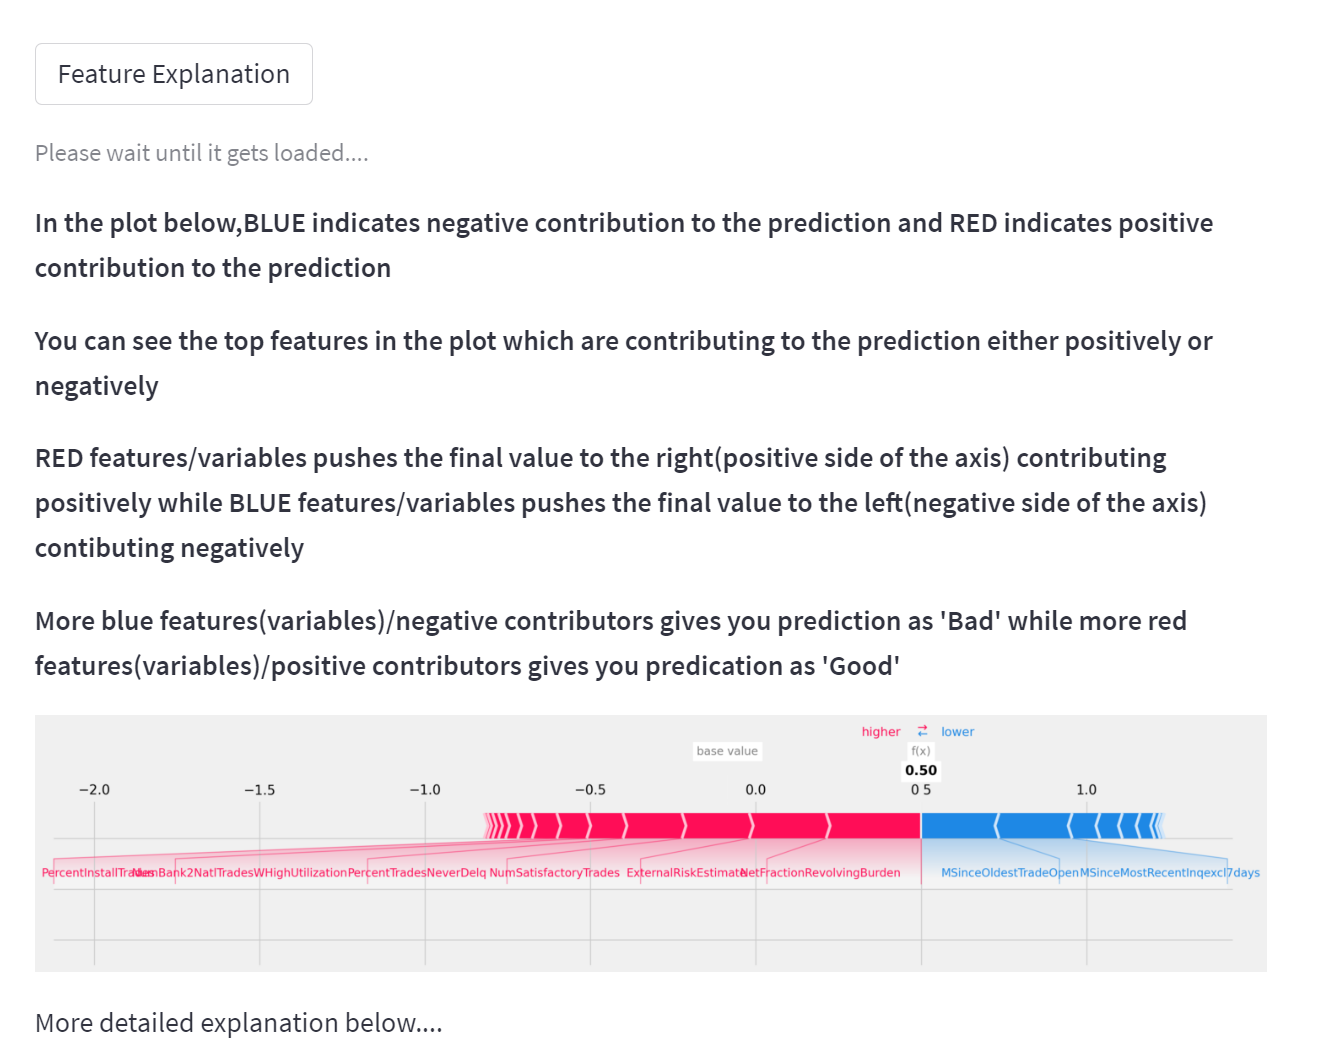Screen dimensions: 1333x1046
Task: Toggle the 'higher' label on the force plot
Action: 880,731
